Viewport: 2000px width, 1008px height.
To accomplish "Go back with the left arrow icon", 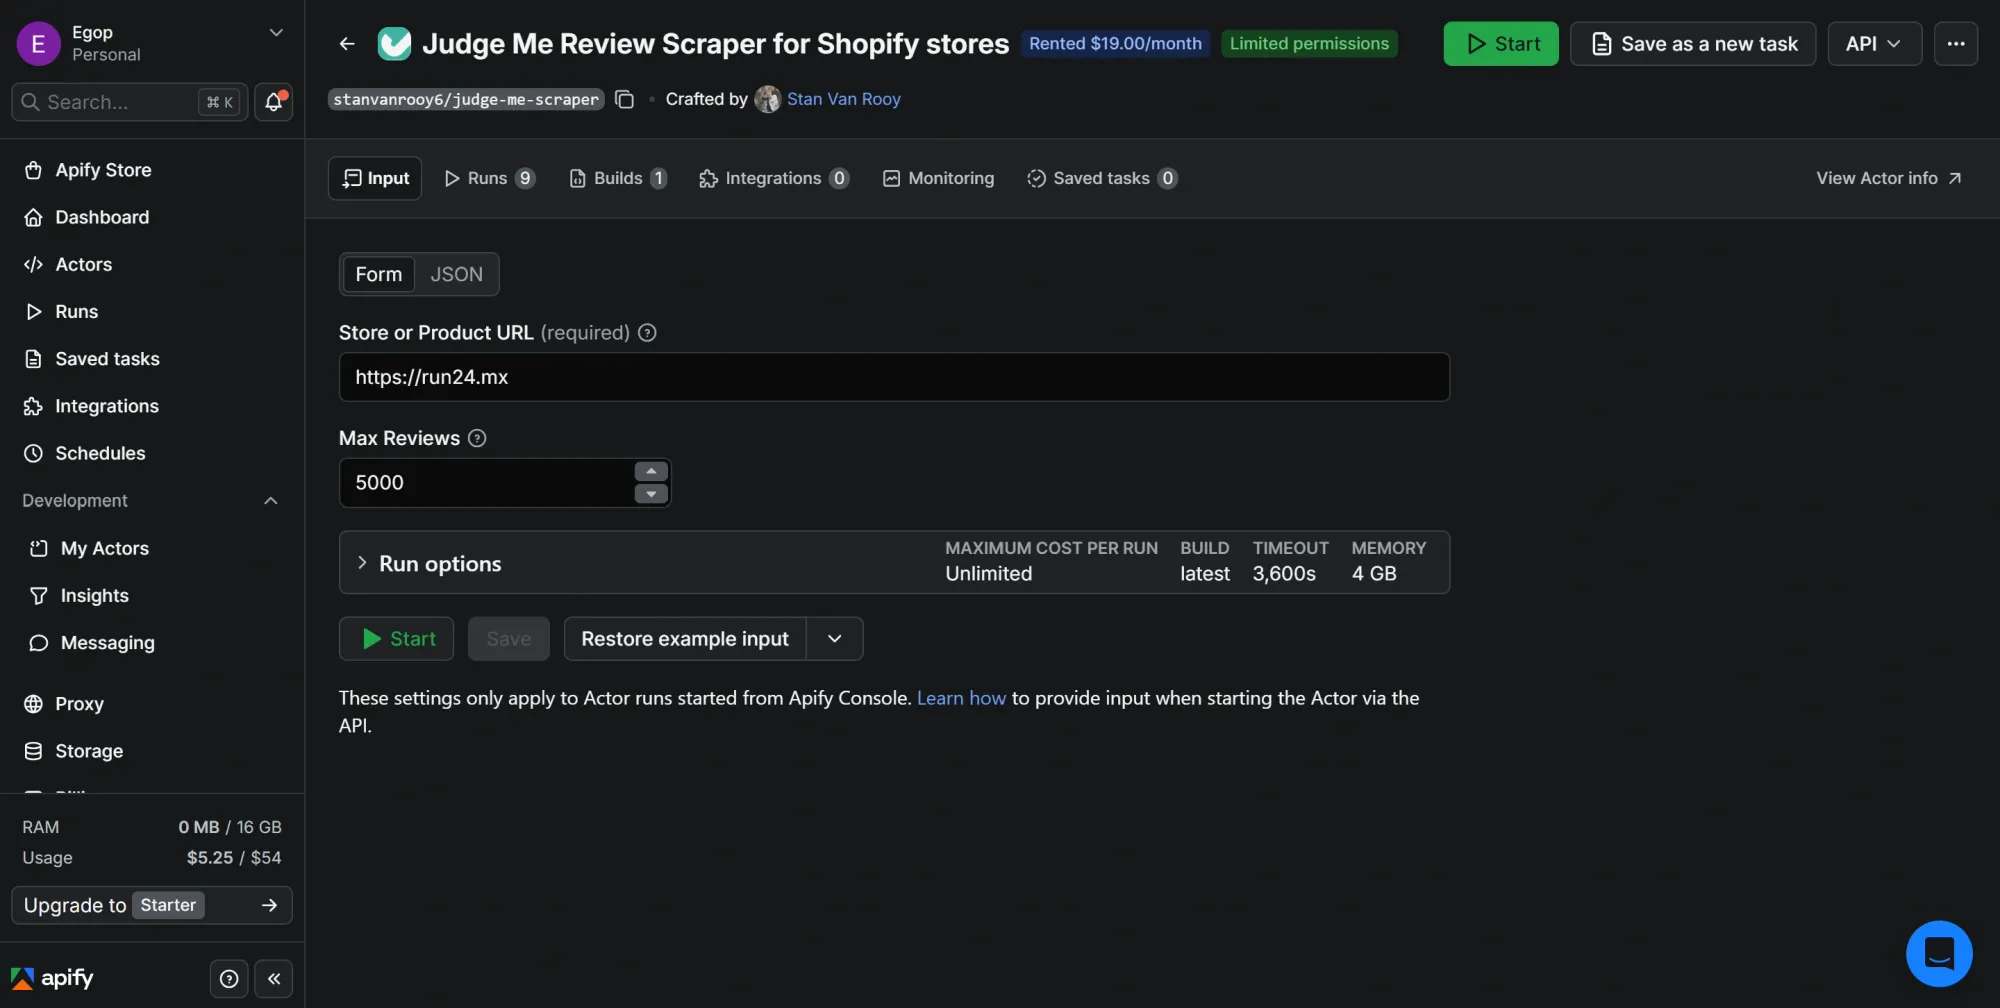I will tap(347, 44).
